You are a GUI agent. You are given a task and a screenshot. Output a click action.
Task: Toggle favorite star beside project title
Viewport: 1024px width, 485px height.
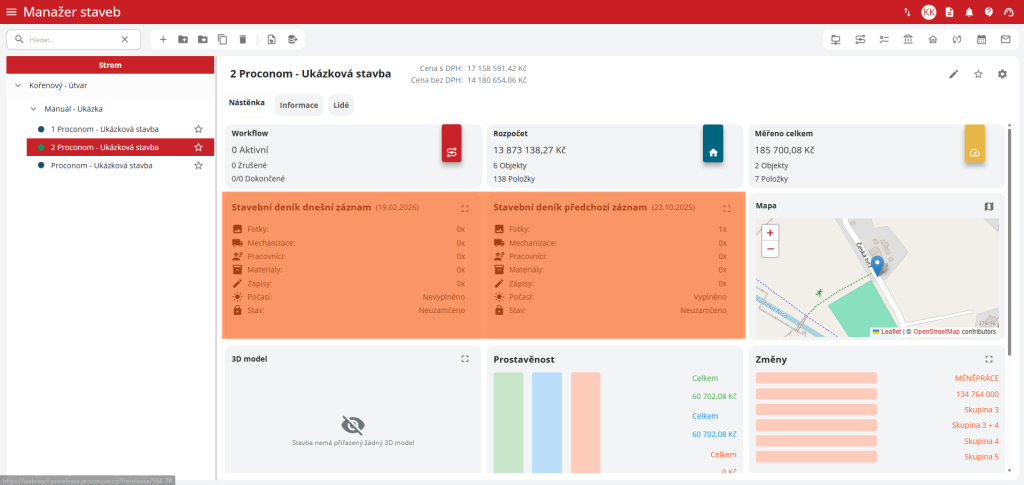(978, 74)
